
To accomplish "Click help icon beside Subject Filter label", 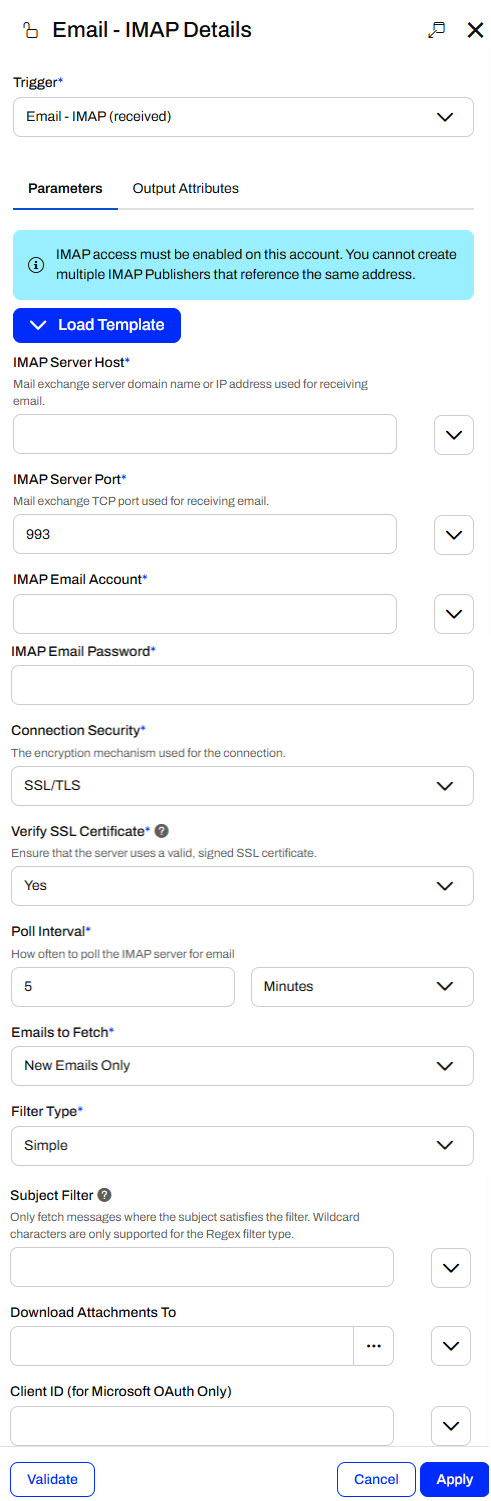I will (x=104, y=1194).
